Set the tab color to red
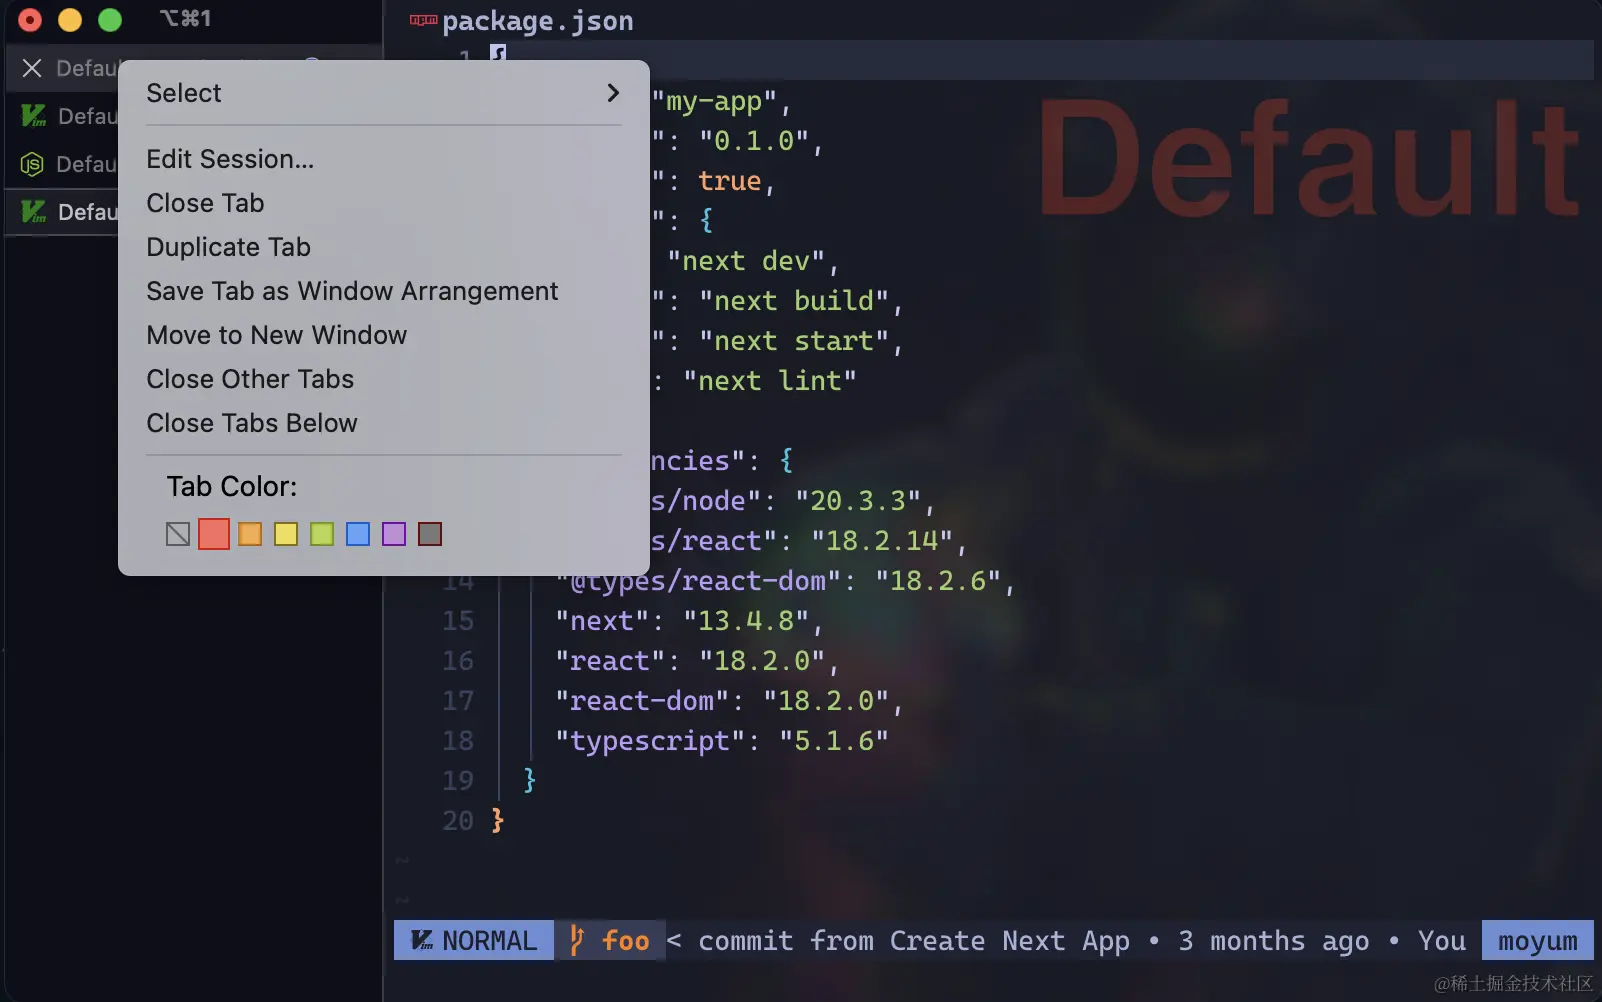Screen dimensions: 1602x1002 (x=214, y=534)
